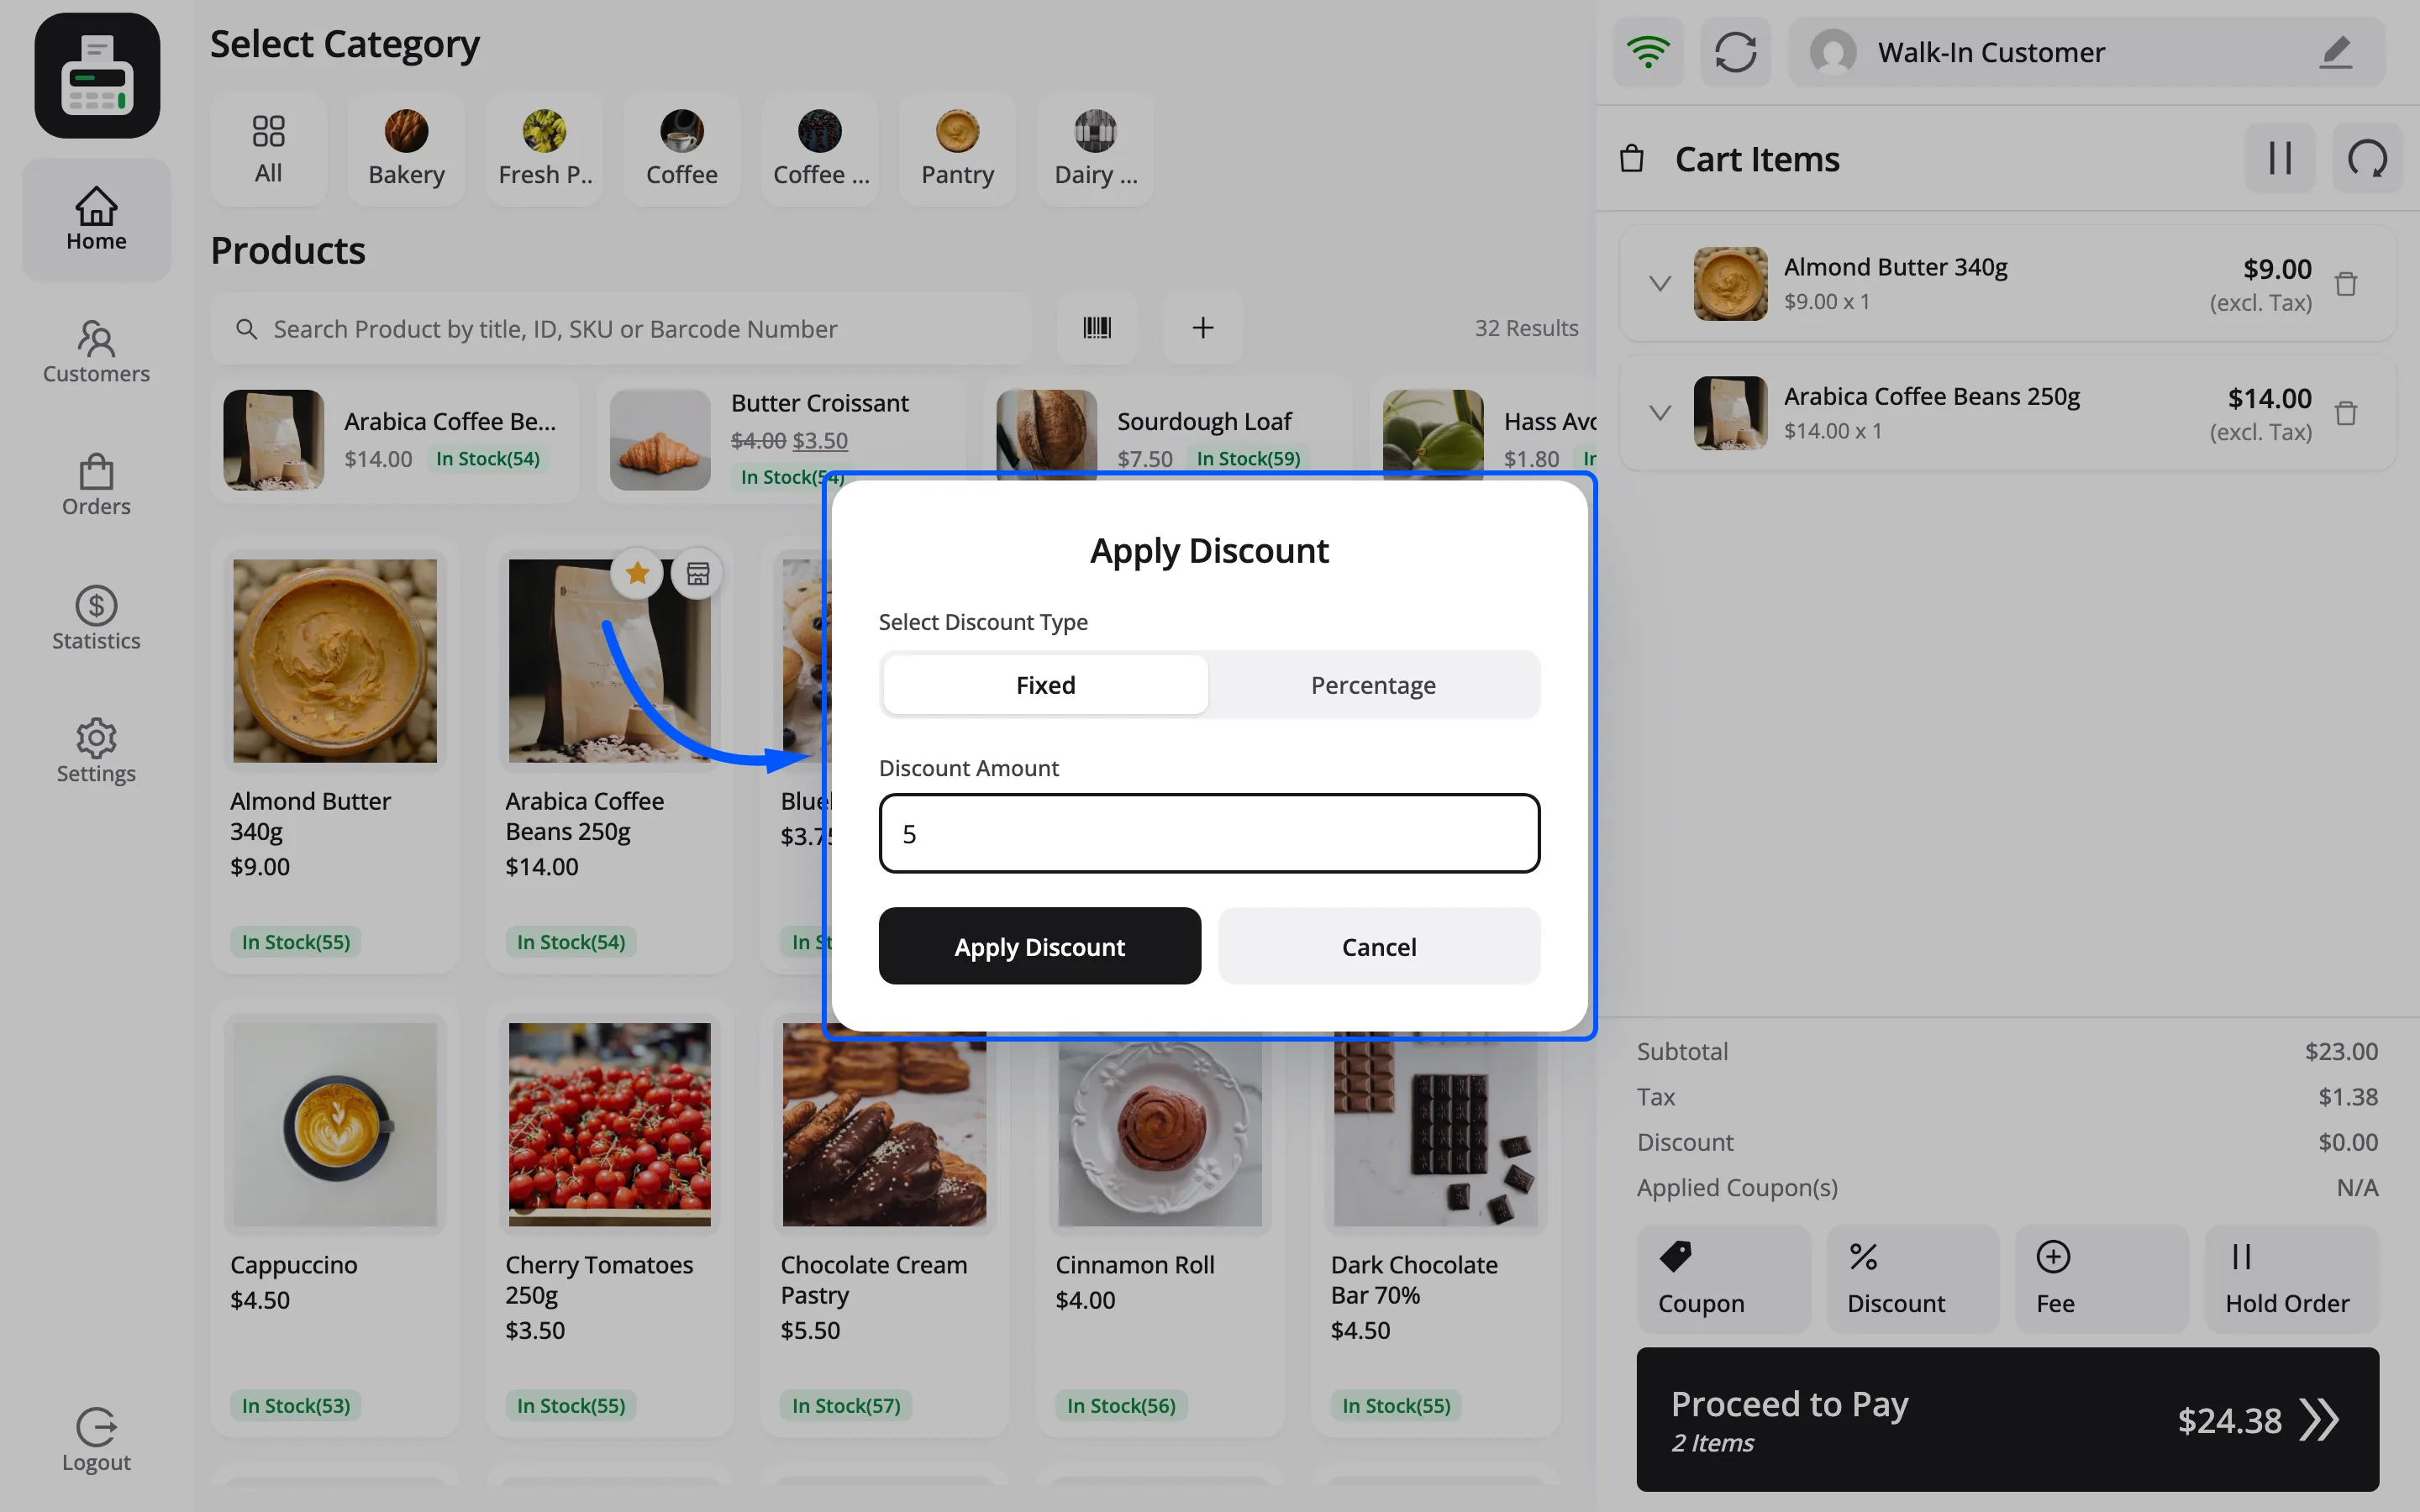Click the plus icon beside search

tap(1203, 328)
